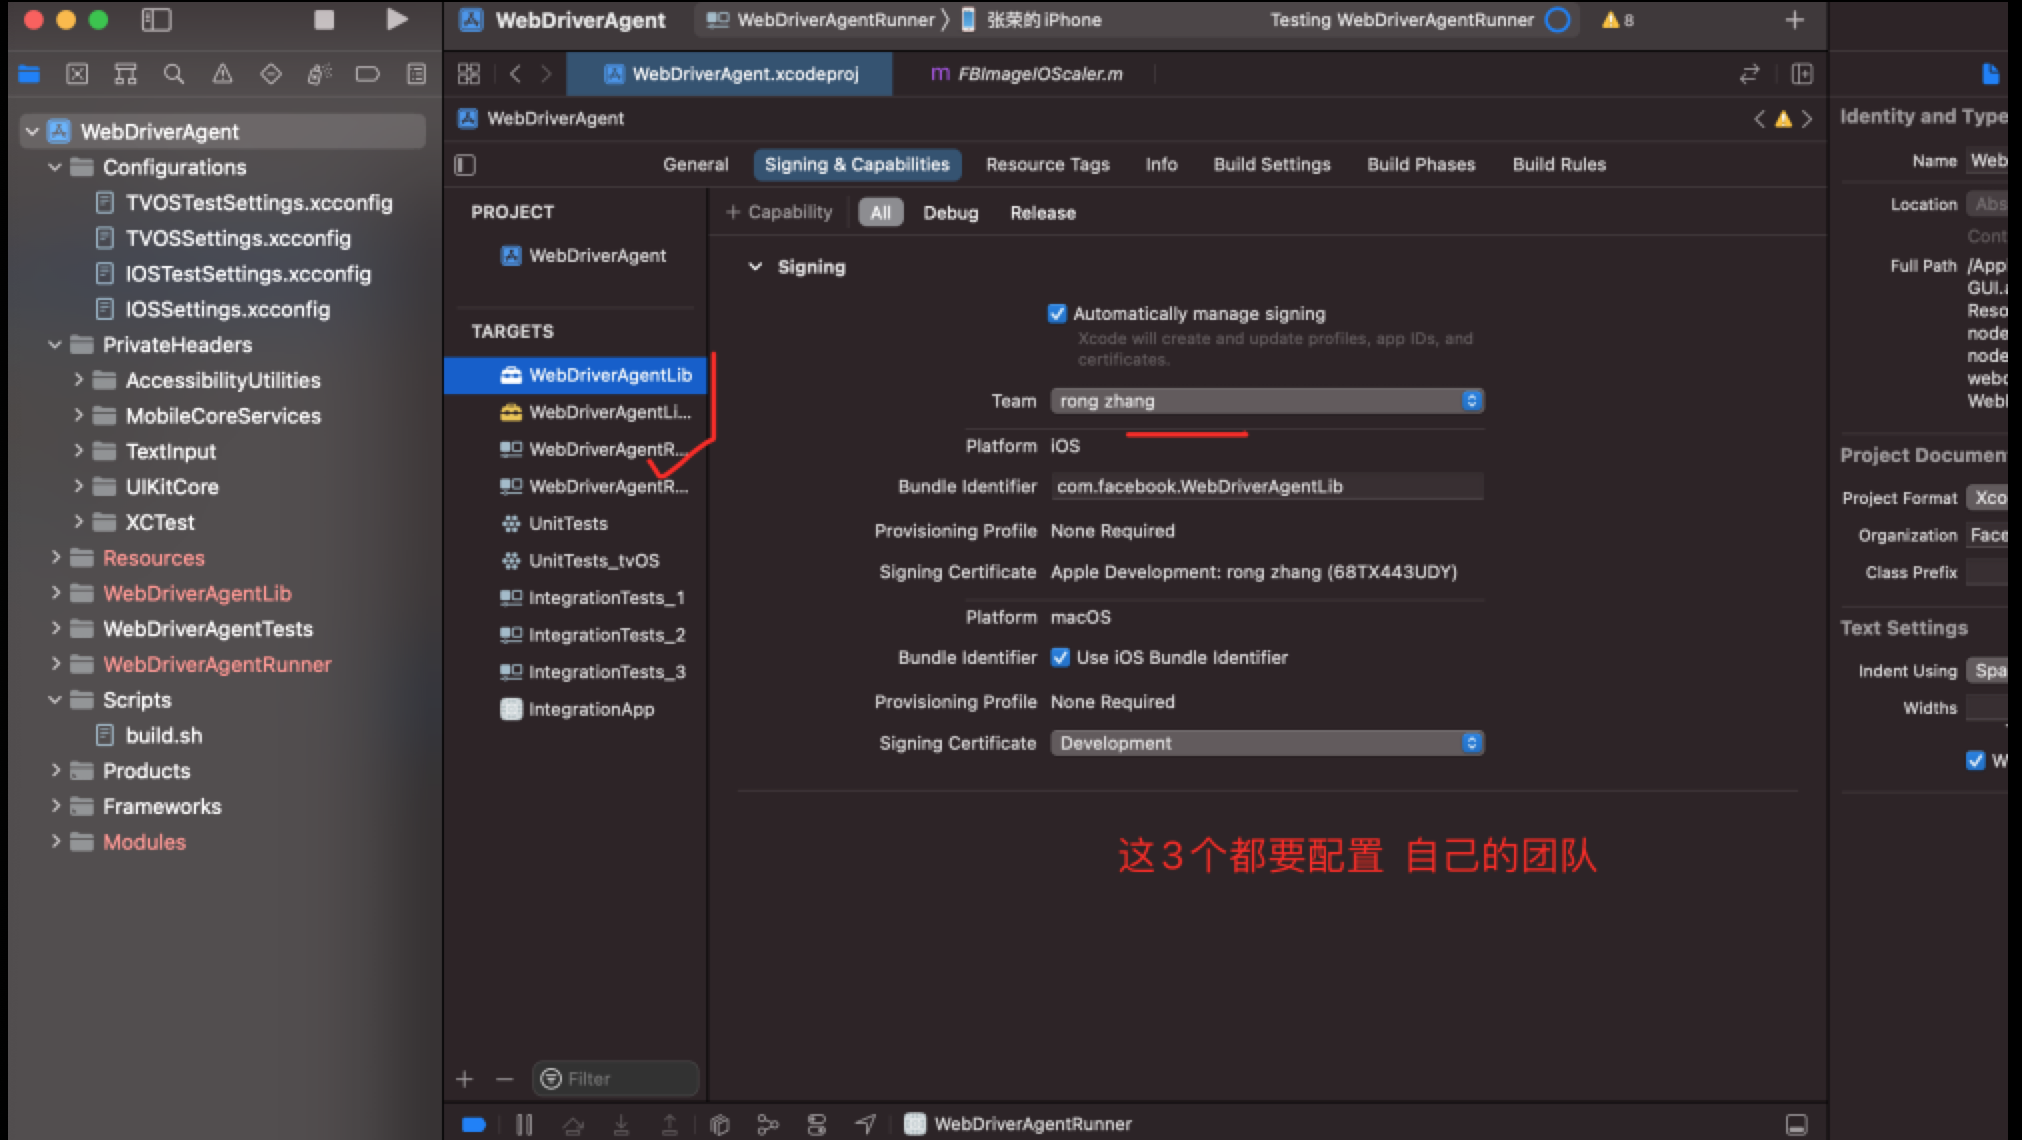Toggle the editor review swap icon
2022x1140 pixels.
pos(1749,74)
